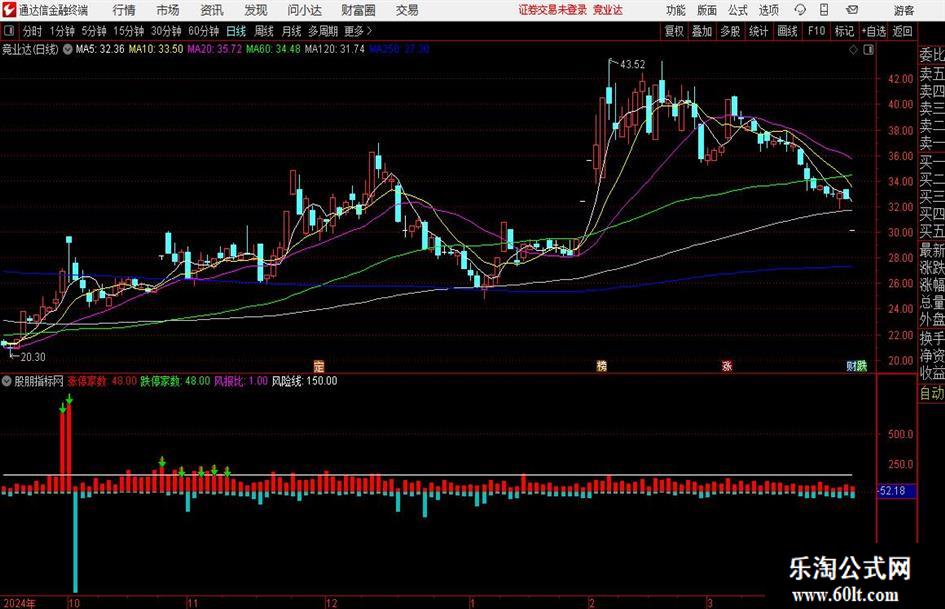Image resolution: width=945 pixels, height=609 pixels.
Task: Click the 43.52 high price label
Action: [x=633, y=65]
